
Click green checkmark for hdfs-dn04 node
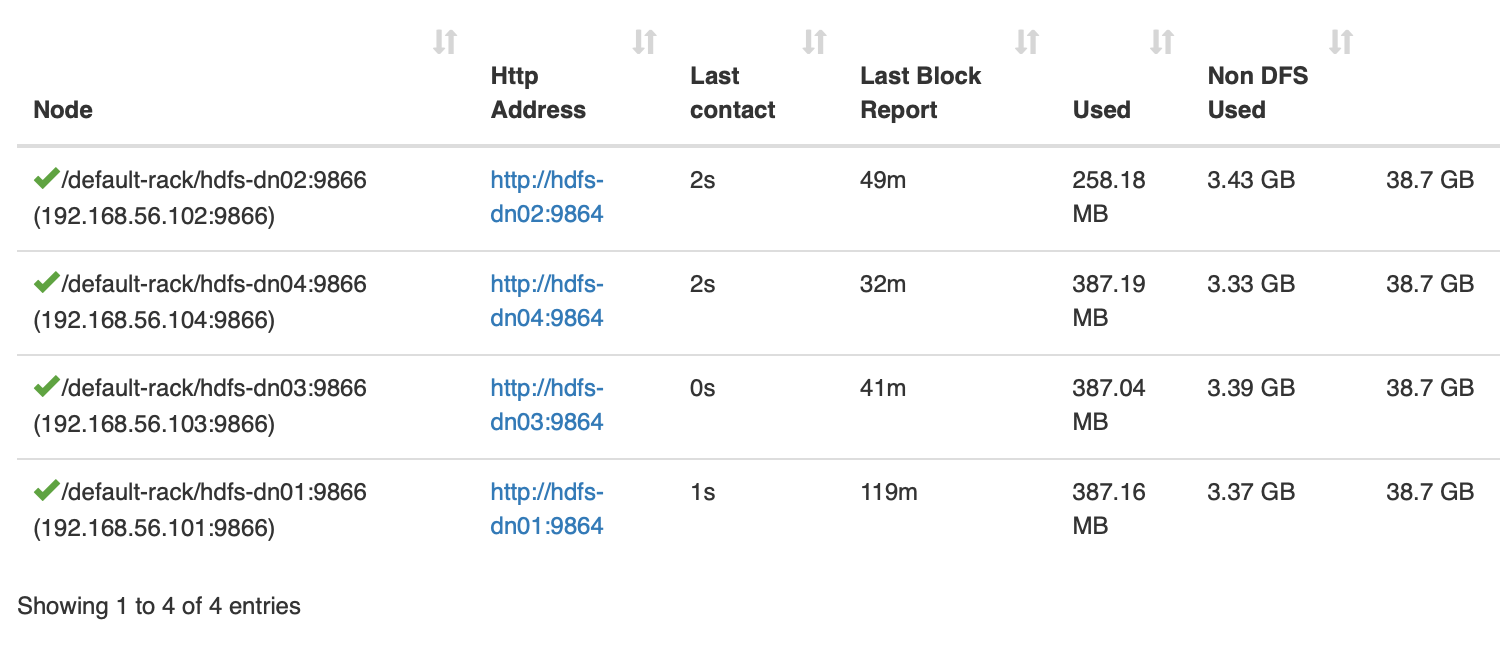pyautogui.click(x=46, y=283)
